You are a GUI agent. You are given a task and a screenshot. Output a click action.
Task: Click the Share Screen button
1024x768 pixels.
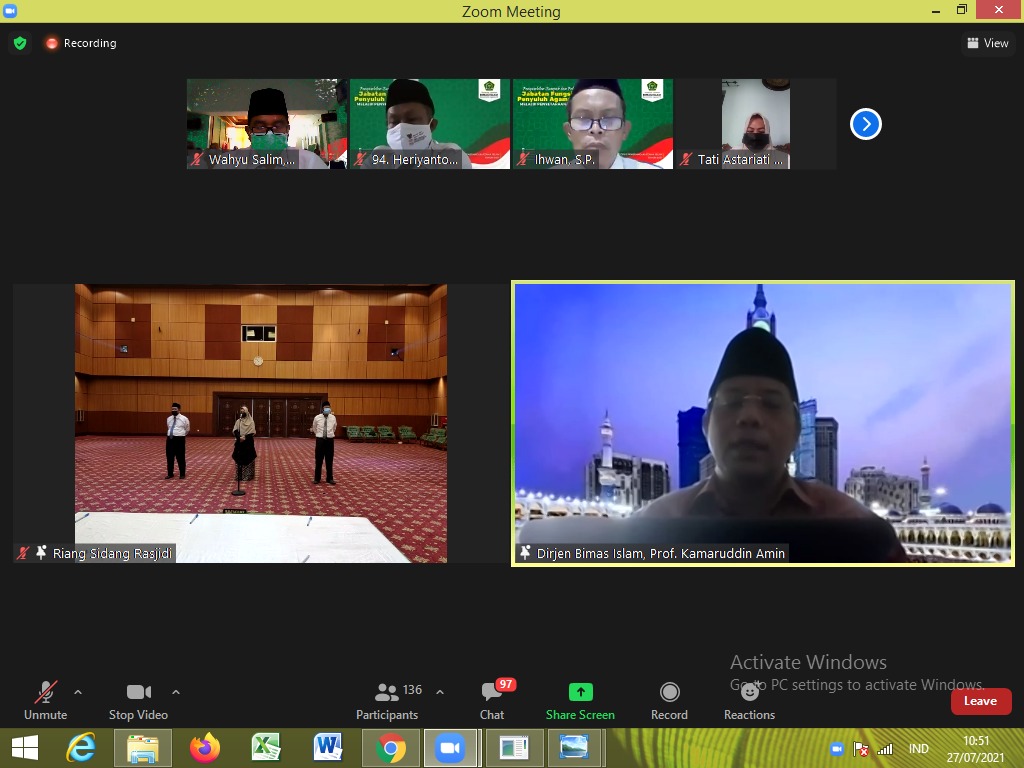[x=580, y=700]
